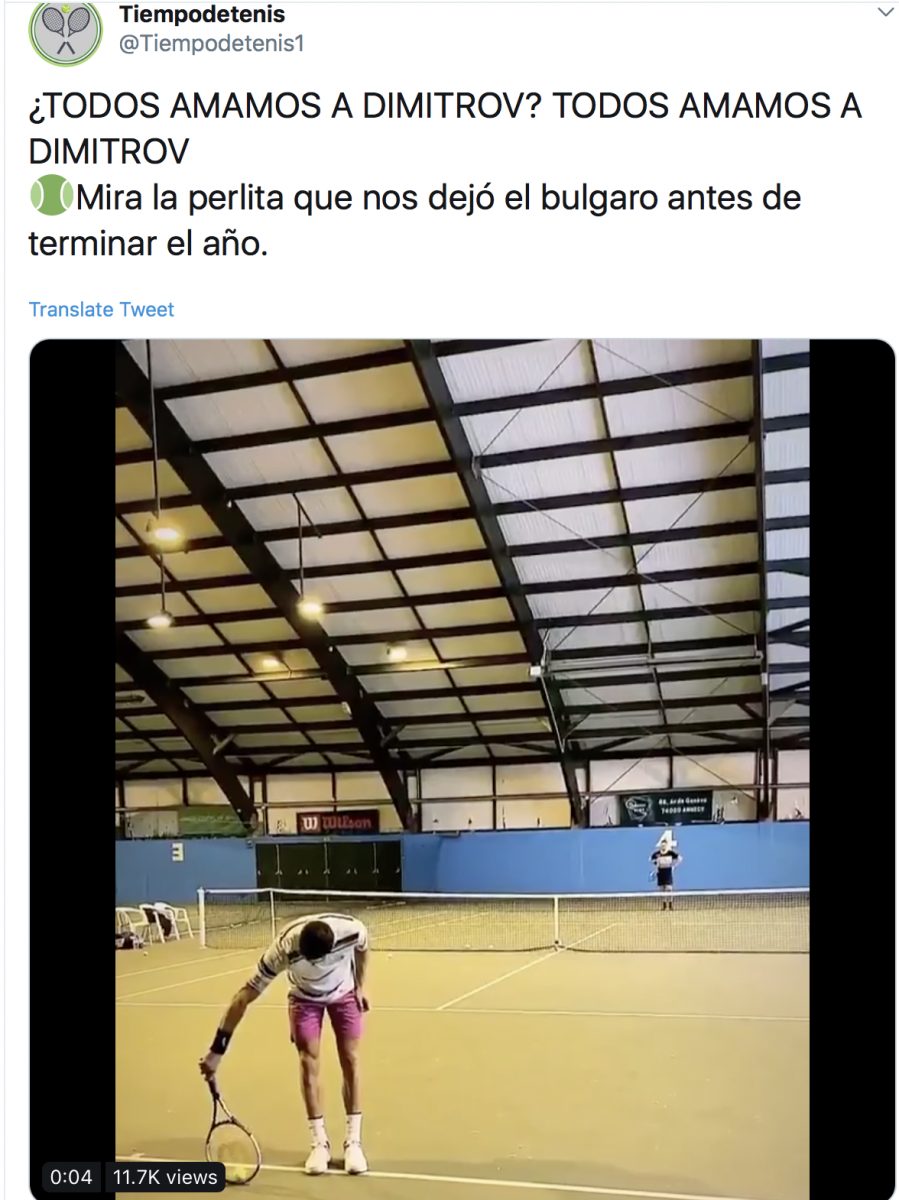Play the Dimitrov video
The image size is (899, 1200).
click(462, 770)
